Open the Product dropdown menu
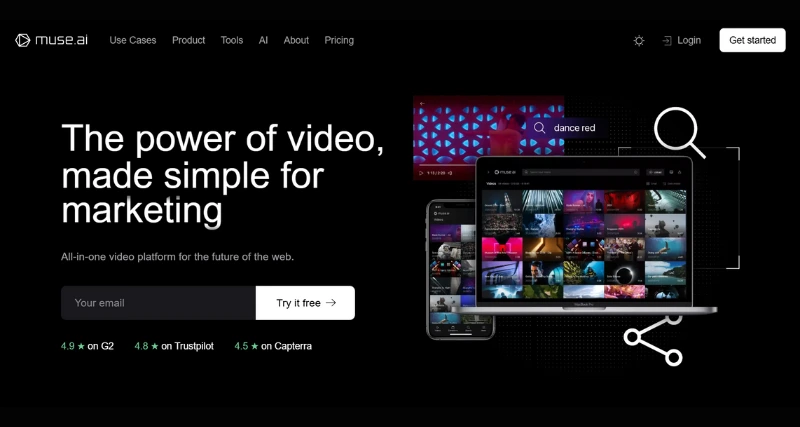800x427 pixels. 188,40
